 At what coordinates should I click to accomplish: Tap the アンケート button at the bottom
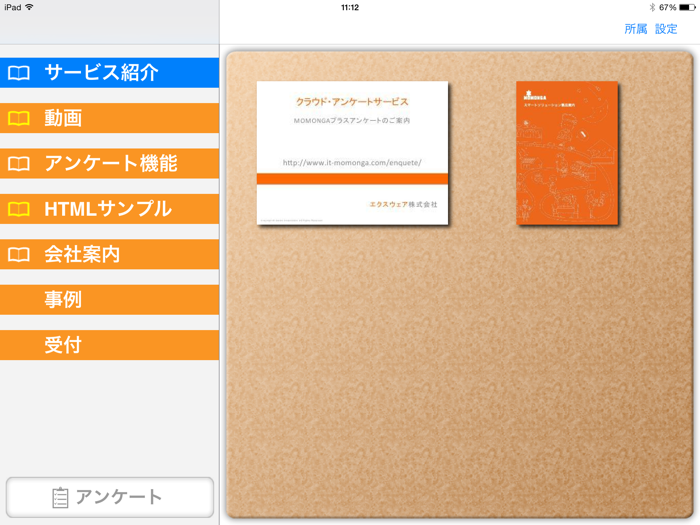click(110, 497)
